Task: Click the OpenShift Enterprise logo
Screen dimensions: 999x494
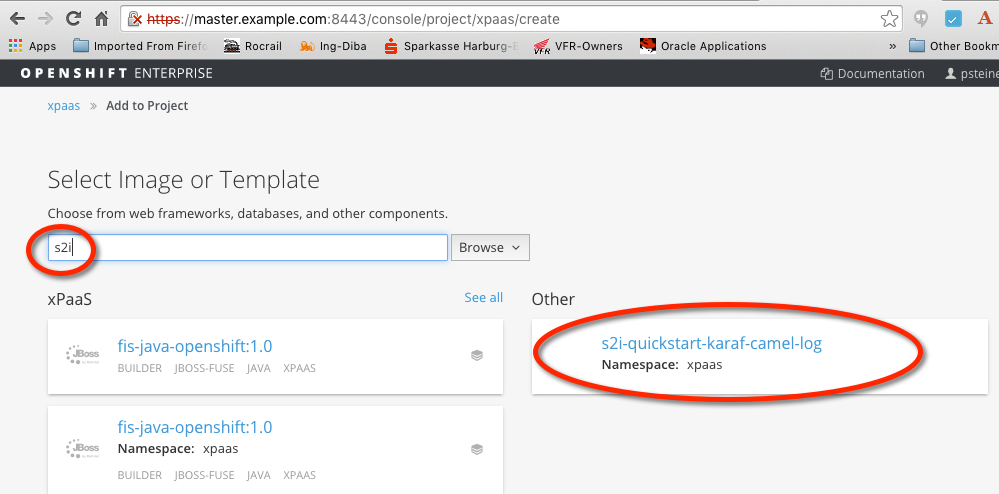Action: 117,73
